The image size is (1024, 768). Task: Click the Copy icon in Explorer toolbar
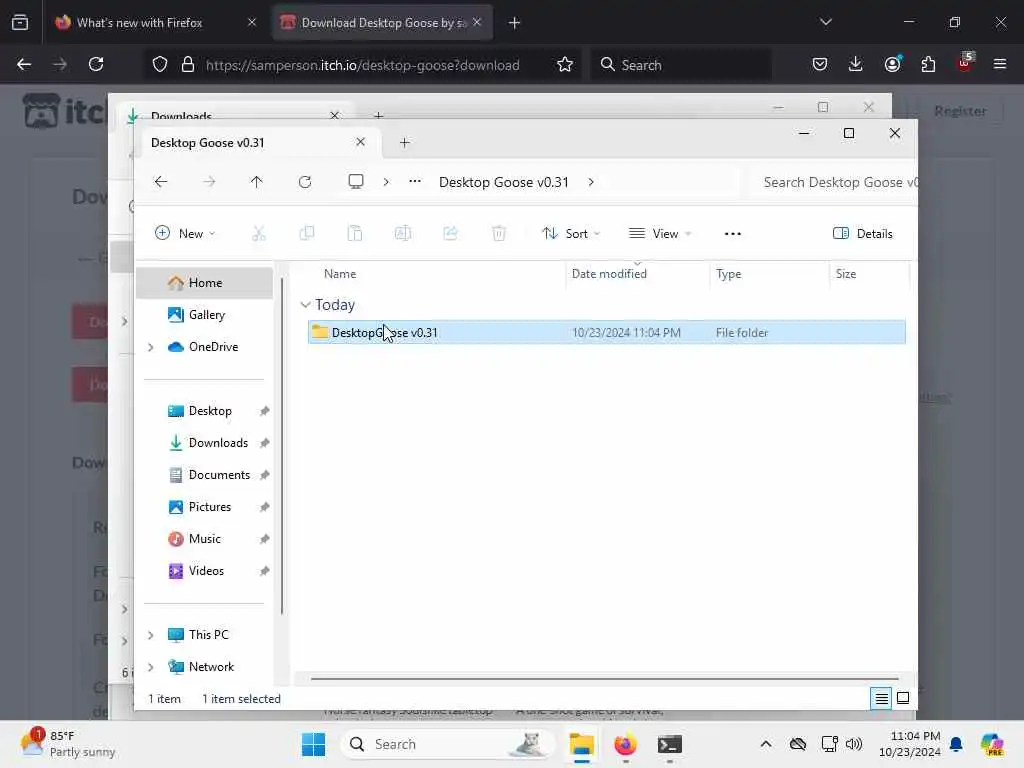306,233
